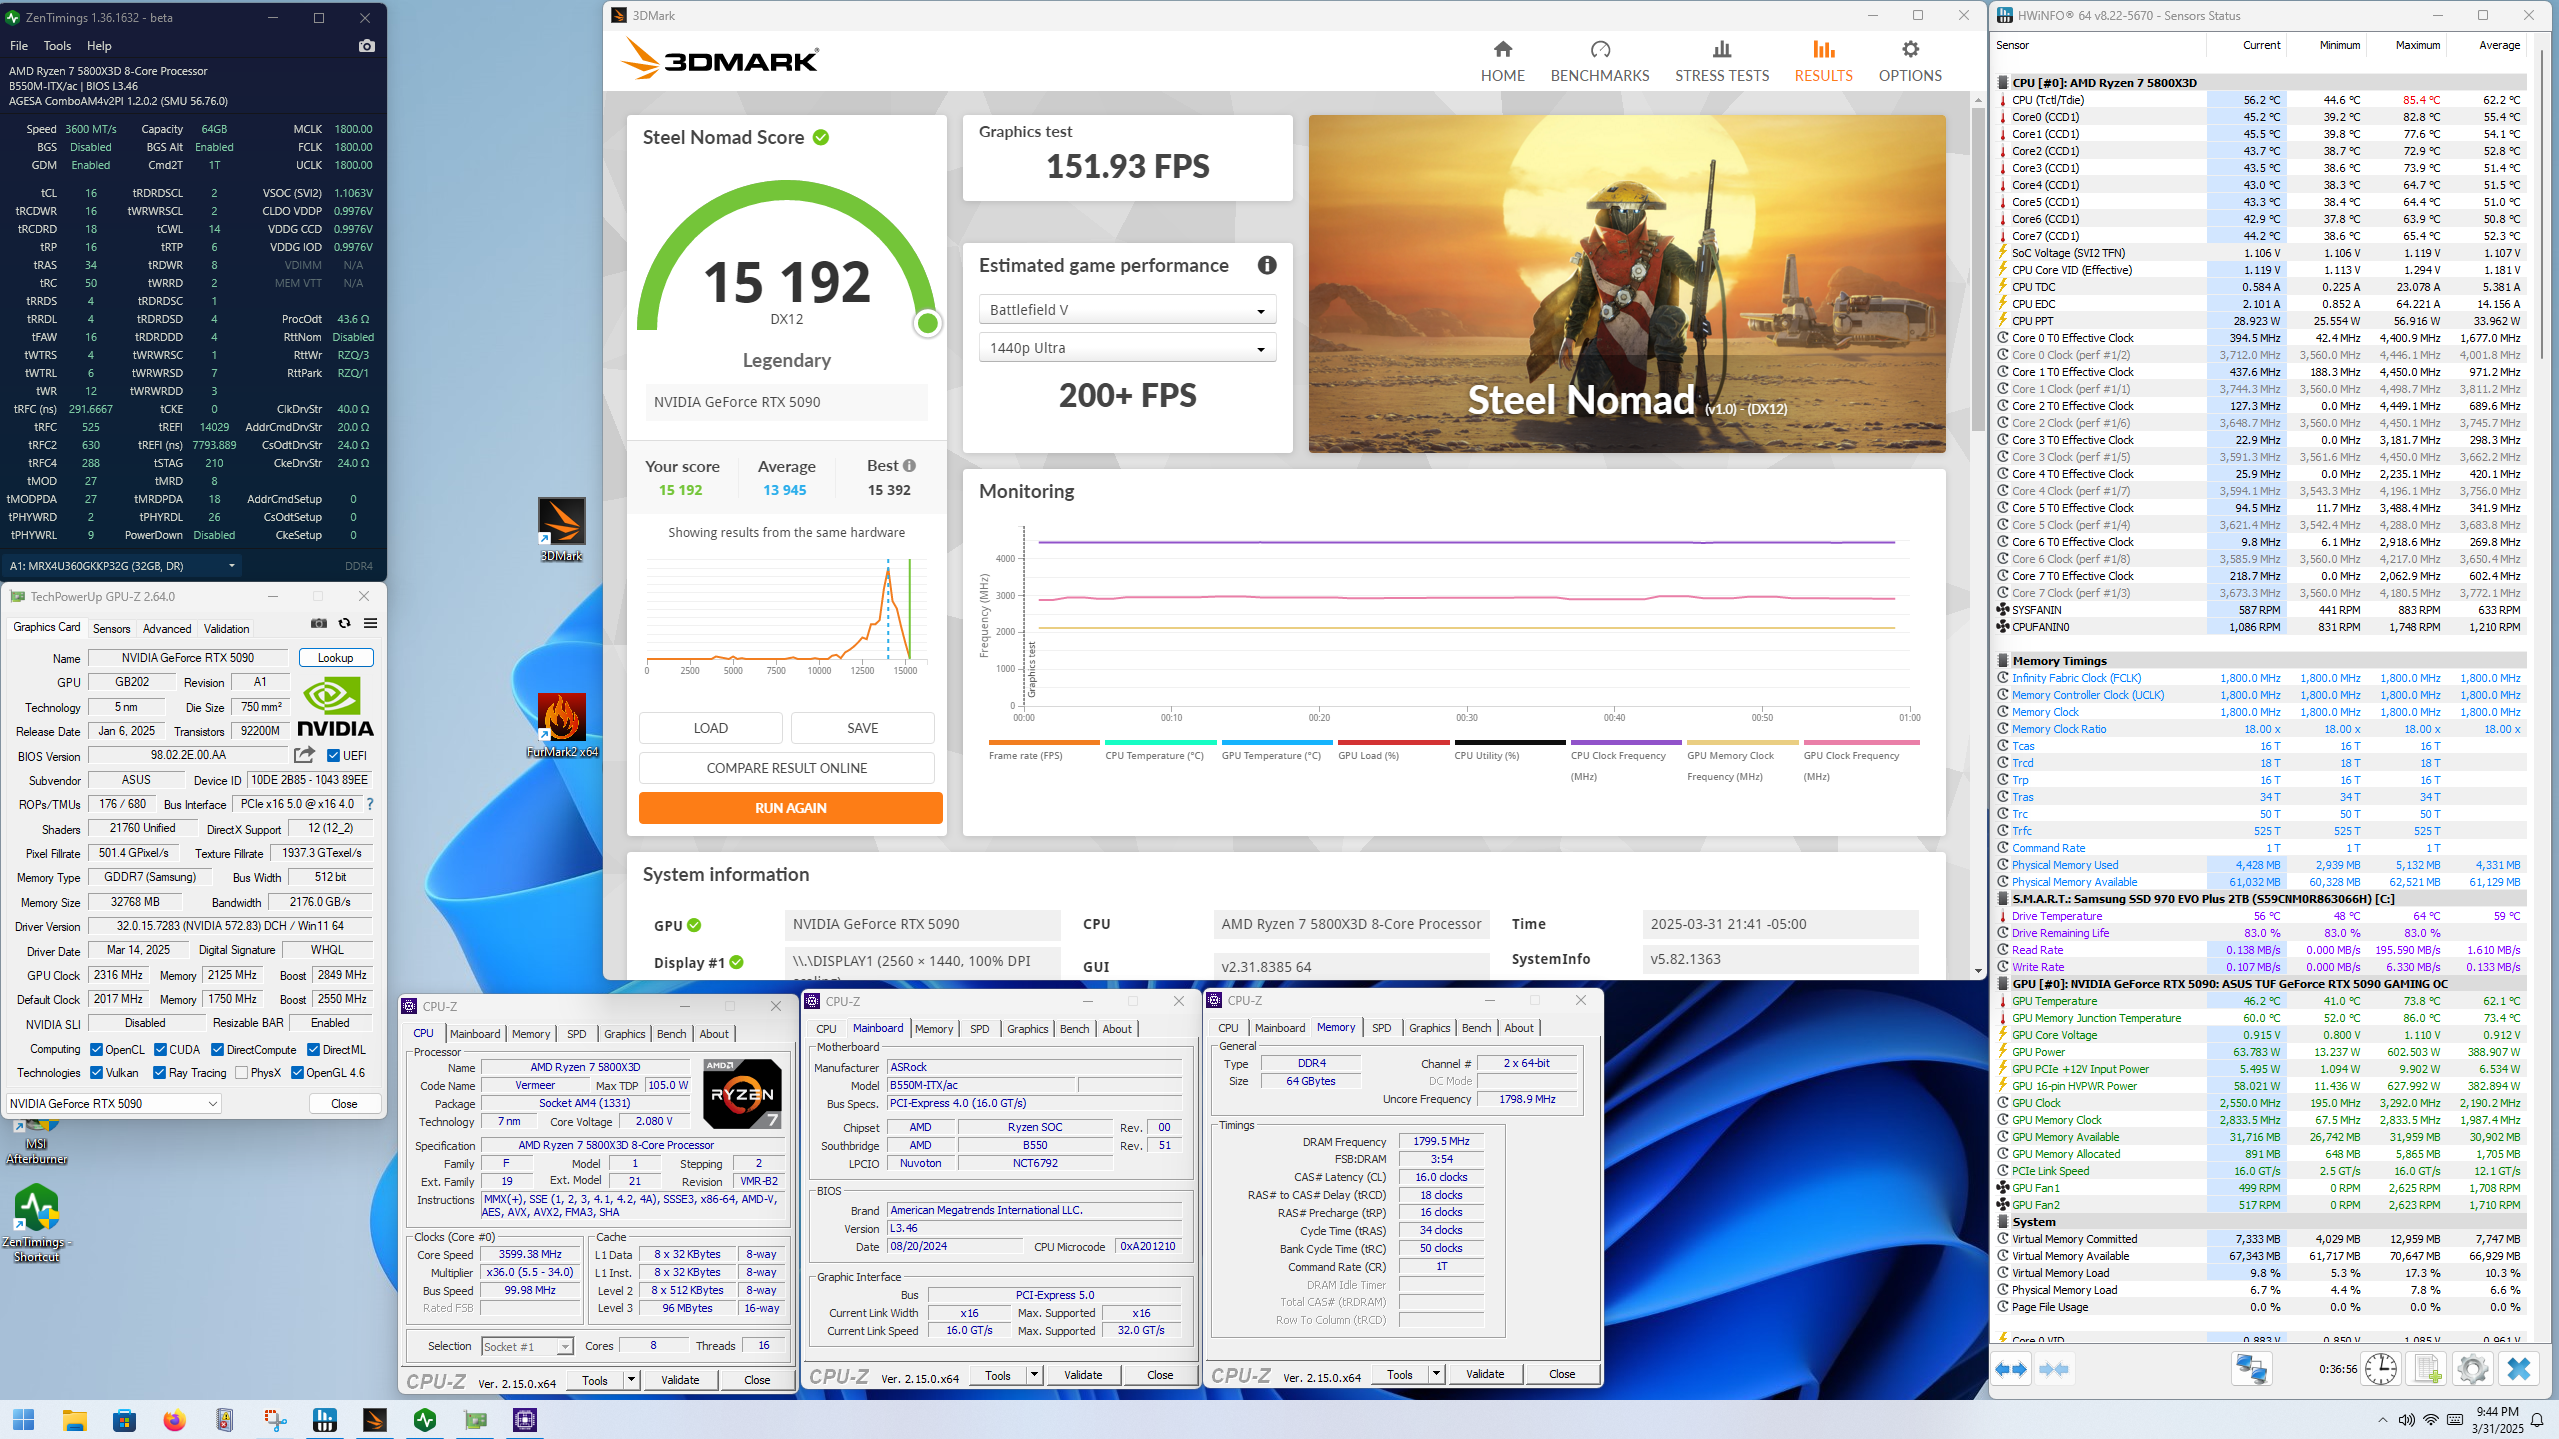Click GPU-Z BIOS export share icon
This screenshot has height=1439, width=2559.
(305, 755)
